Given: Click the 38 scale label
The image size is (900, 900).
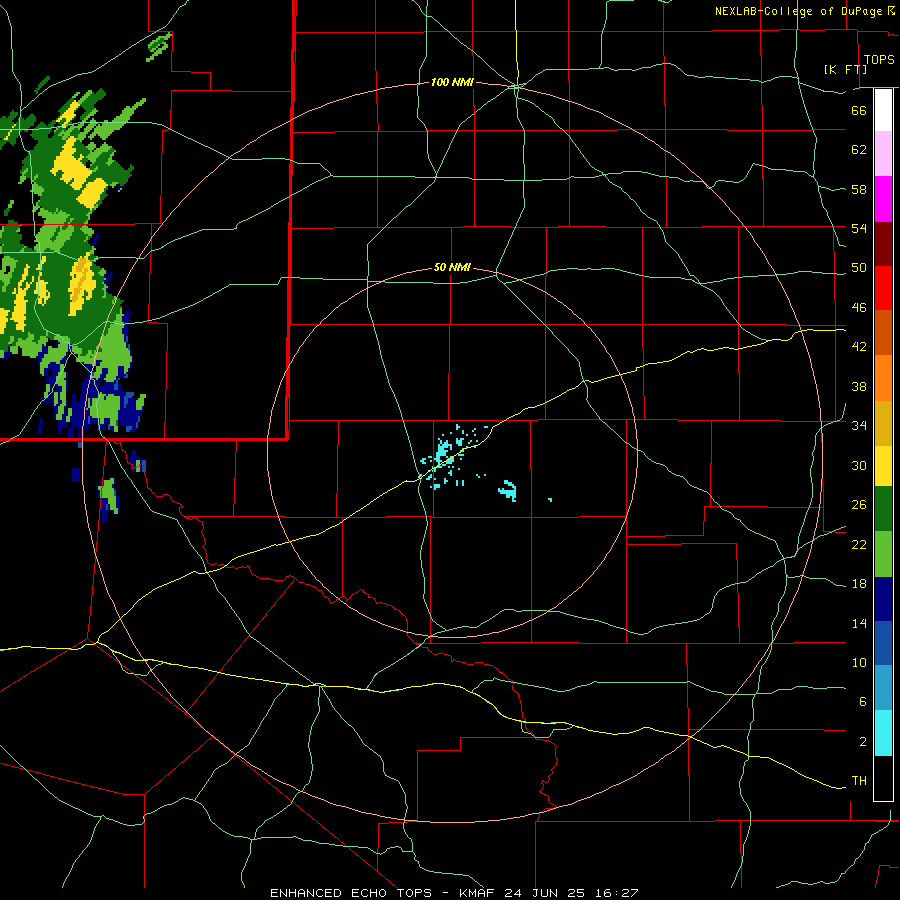Looking at the screenshot, I should [859, 386].
